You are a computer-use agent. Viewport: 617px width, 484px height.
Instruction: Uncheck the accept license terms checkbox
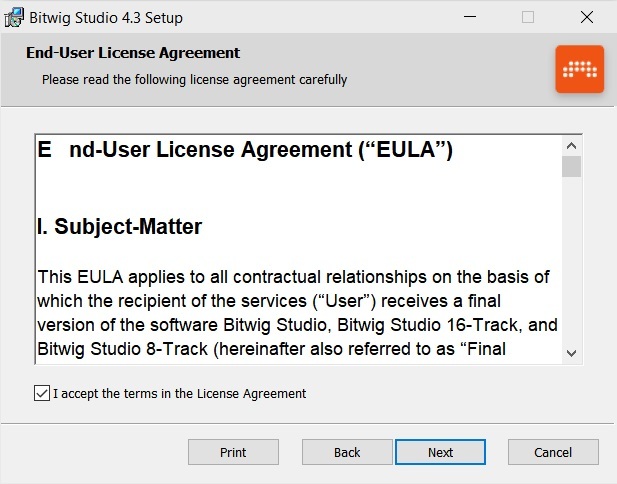41,393
